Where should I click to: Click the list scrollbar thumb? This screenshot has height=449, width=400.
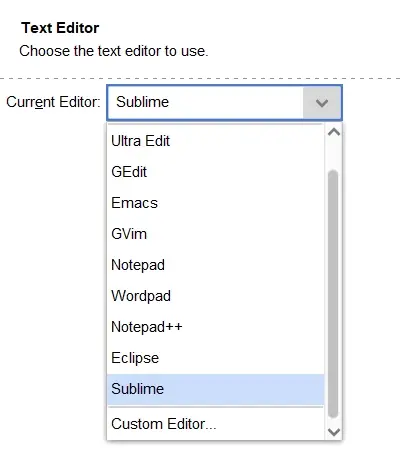tap(333, 294)
